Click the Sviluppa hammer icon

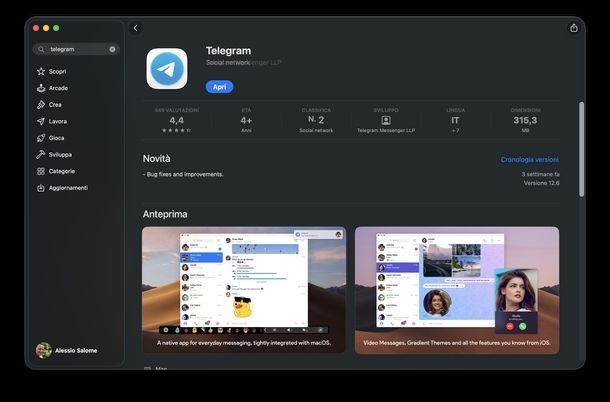41,154
